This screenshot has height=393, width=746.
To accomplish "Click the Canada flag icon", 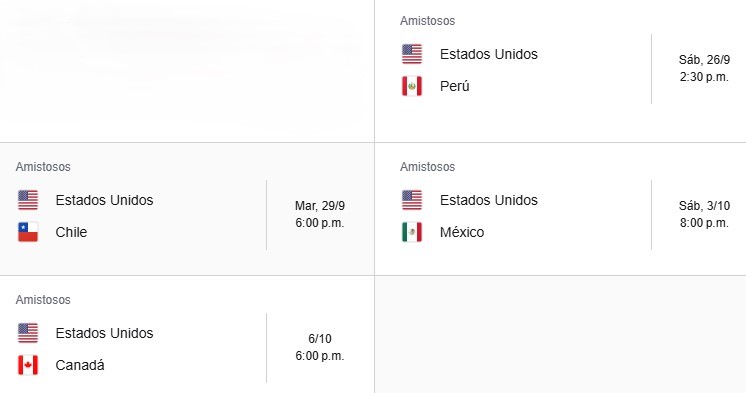I will coord(28,365).
